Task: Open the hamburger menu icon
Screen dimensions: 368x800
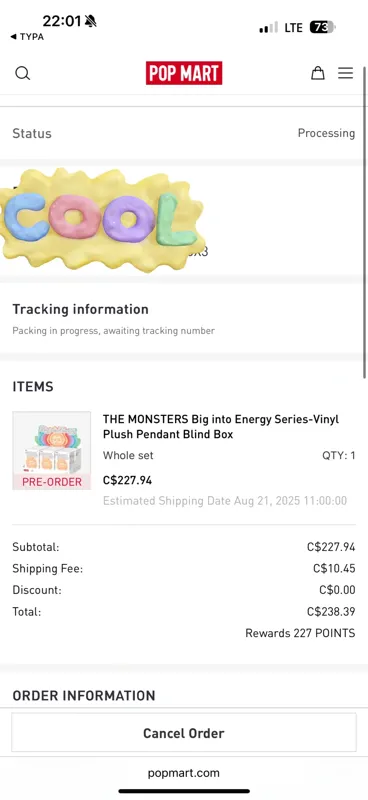Action: click(346, 73)
